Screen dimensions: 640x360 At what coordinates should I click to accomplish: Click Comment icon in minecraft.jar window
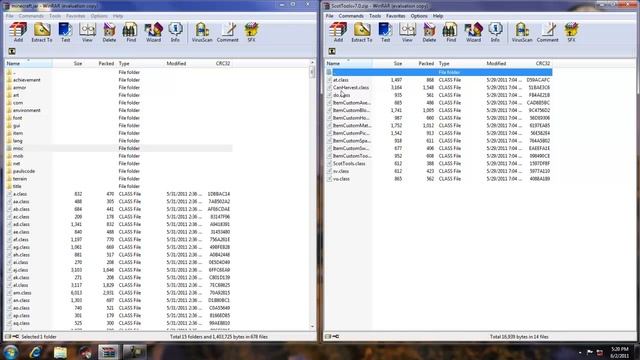click(227, 32)
